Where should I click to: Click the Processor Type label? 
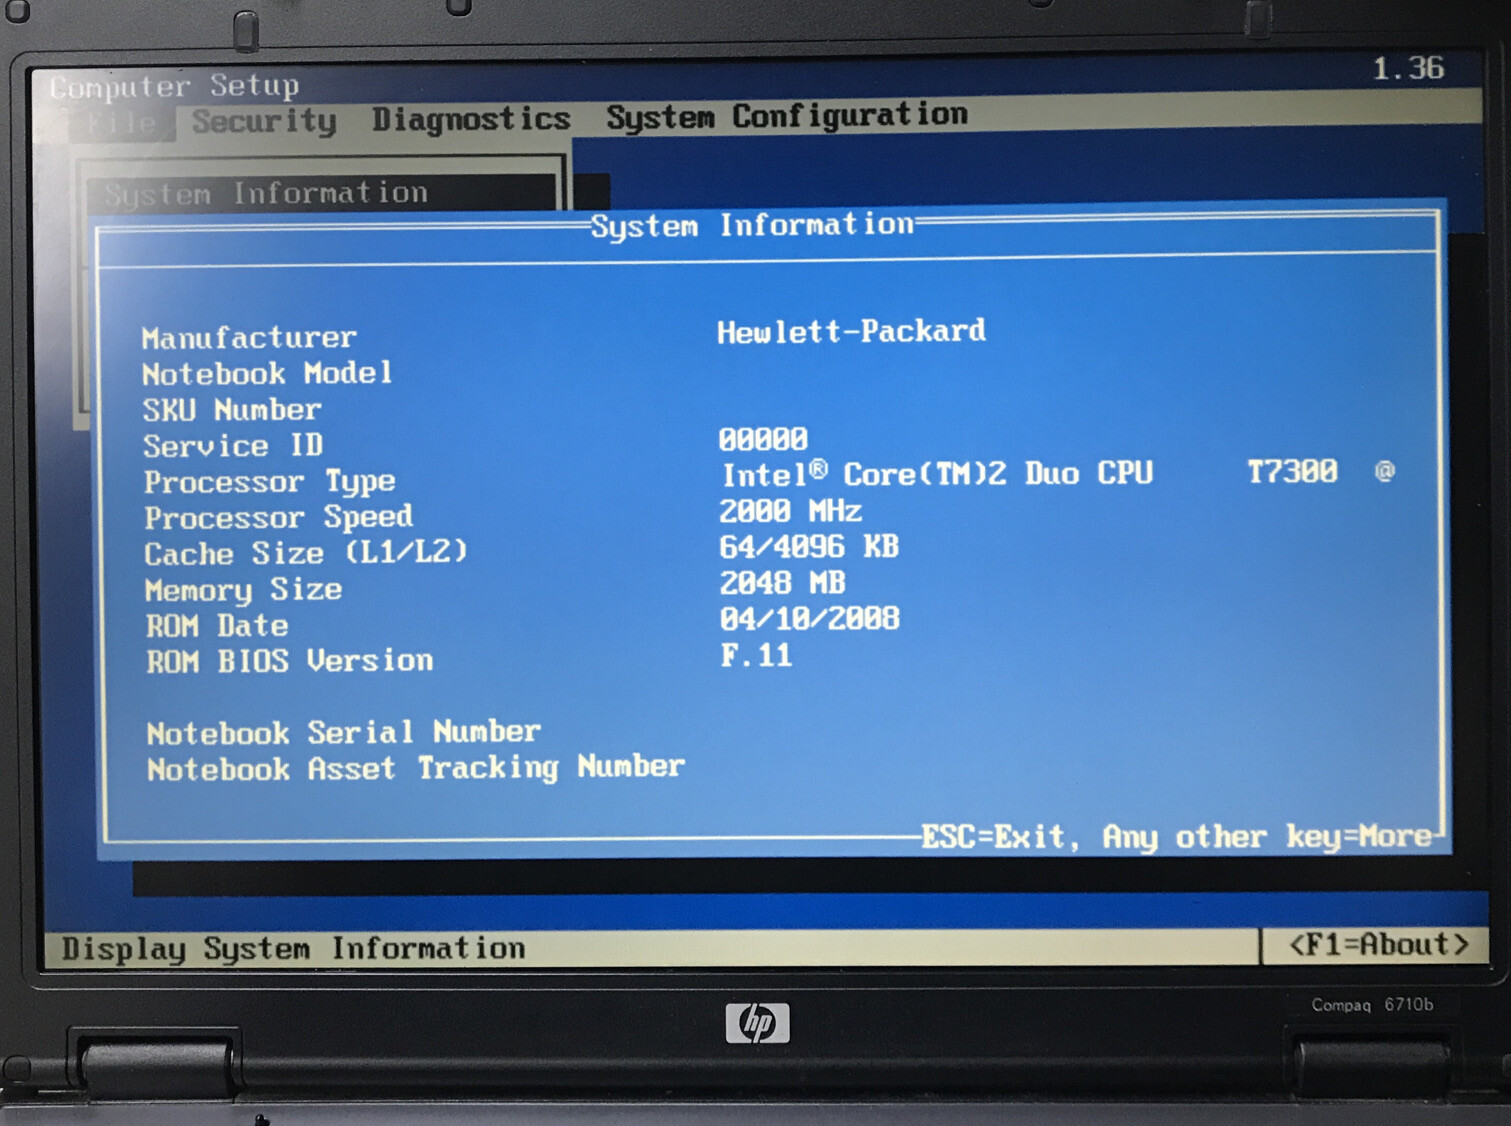(270, 482)
